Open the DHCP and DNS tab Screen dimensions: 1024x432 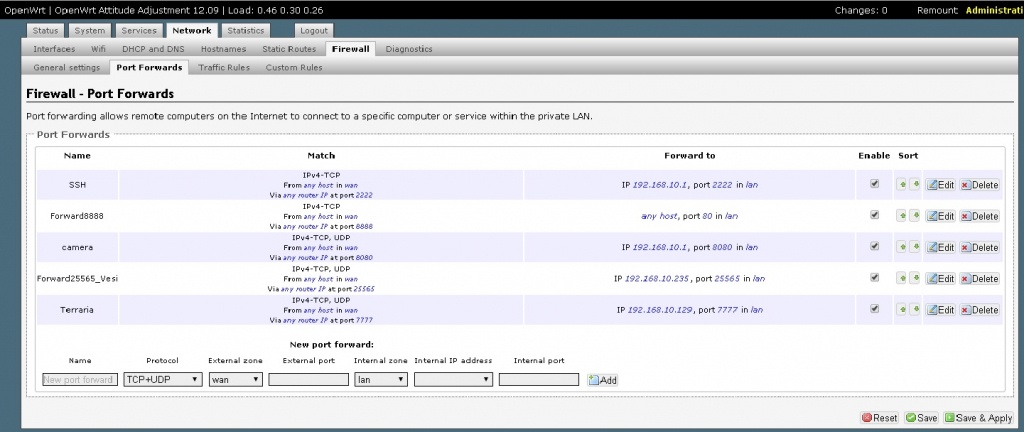(x=154, y=48)
